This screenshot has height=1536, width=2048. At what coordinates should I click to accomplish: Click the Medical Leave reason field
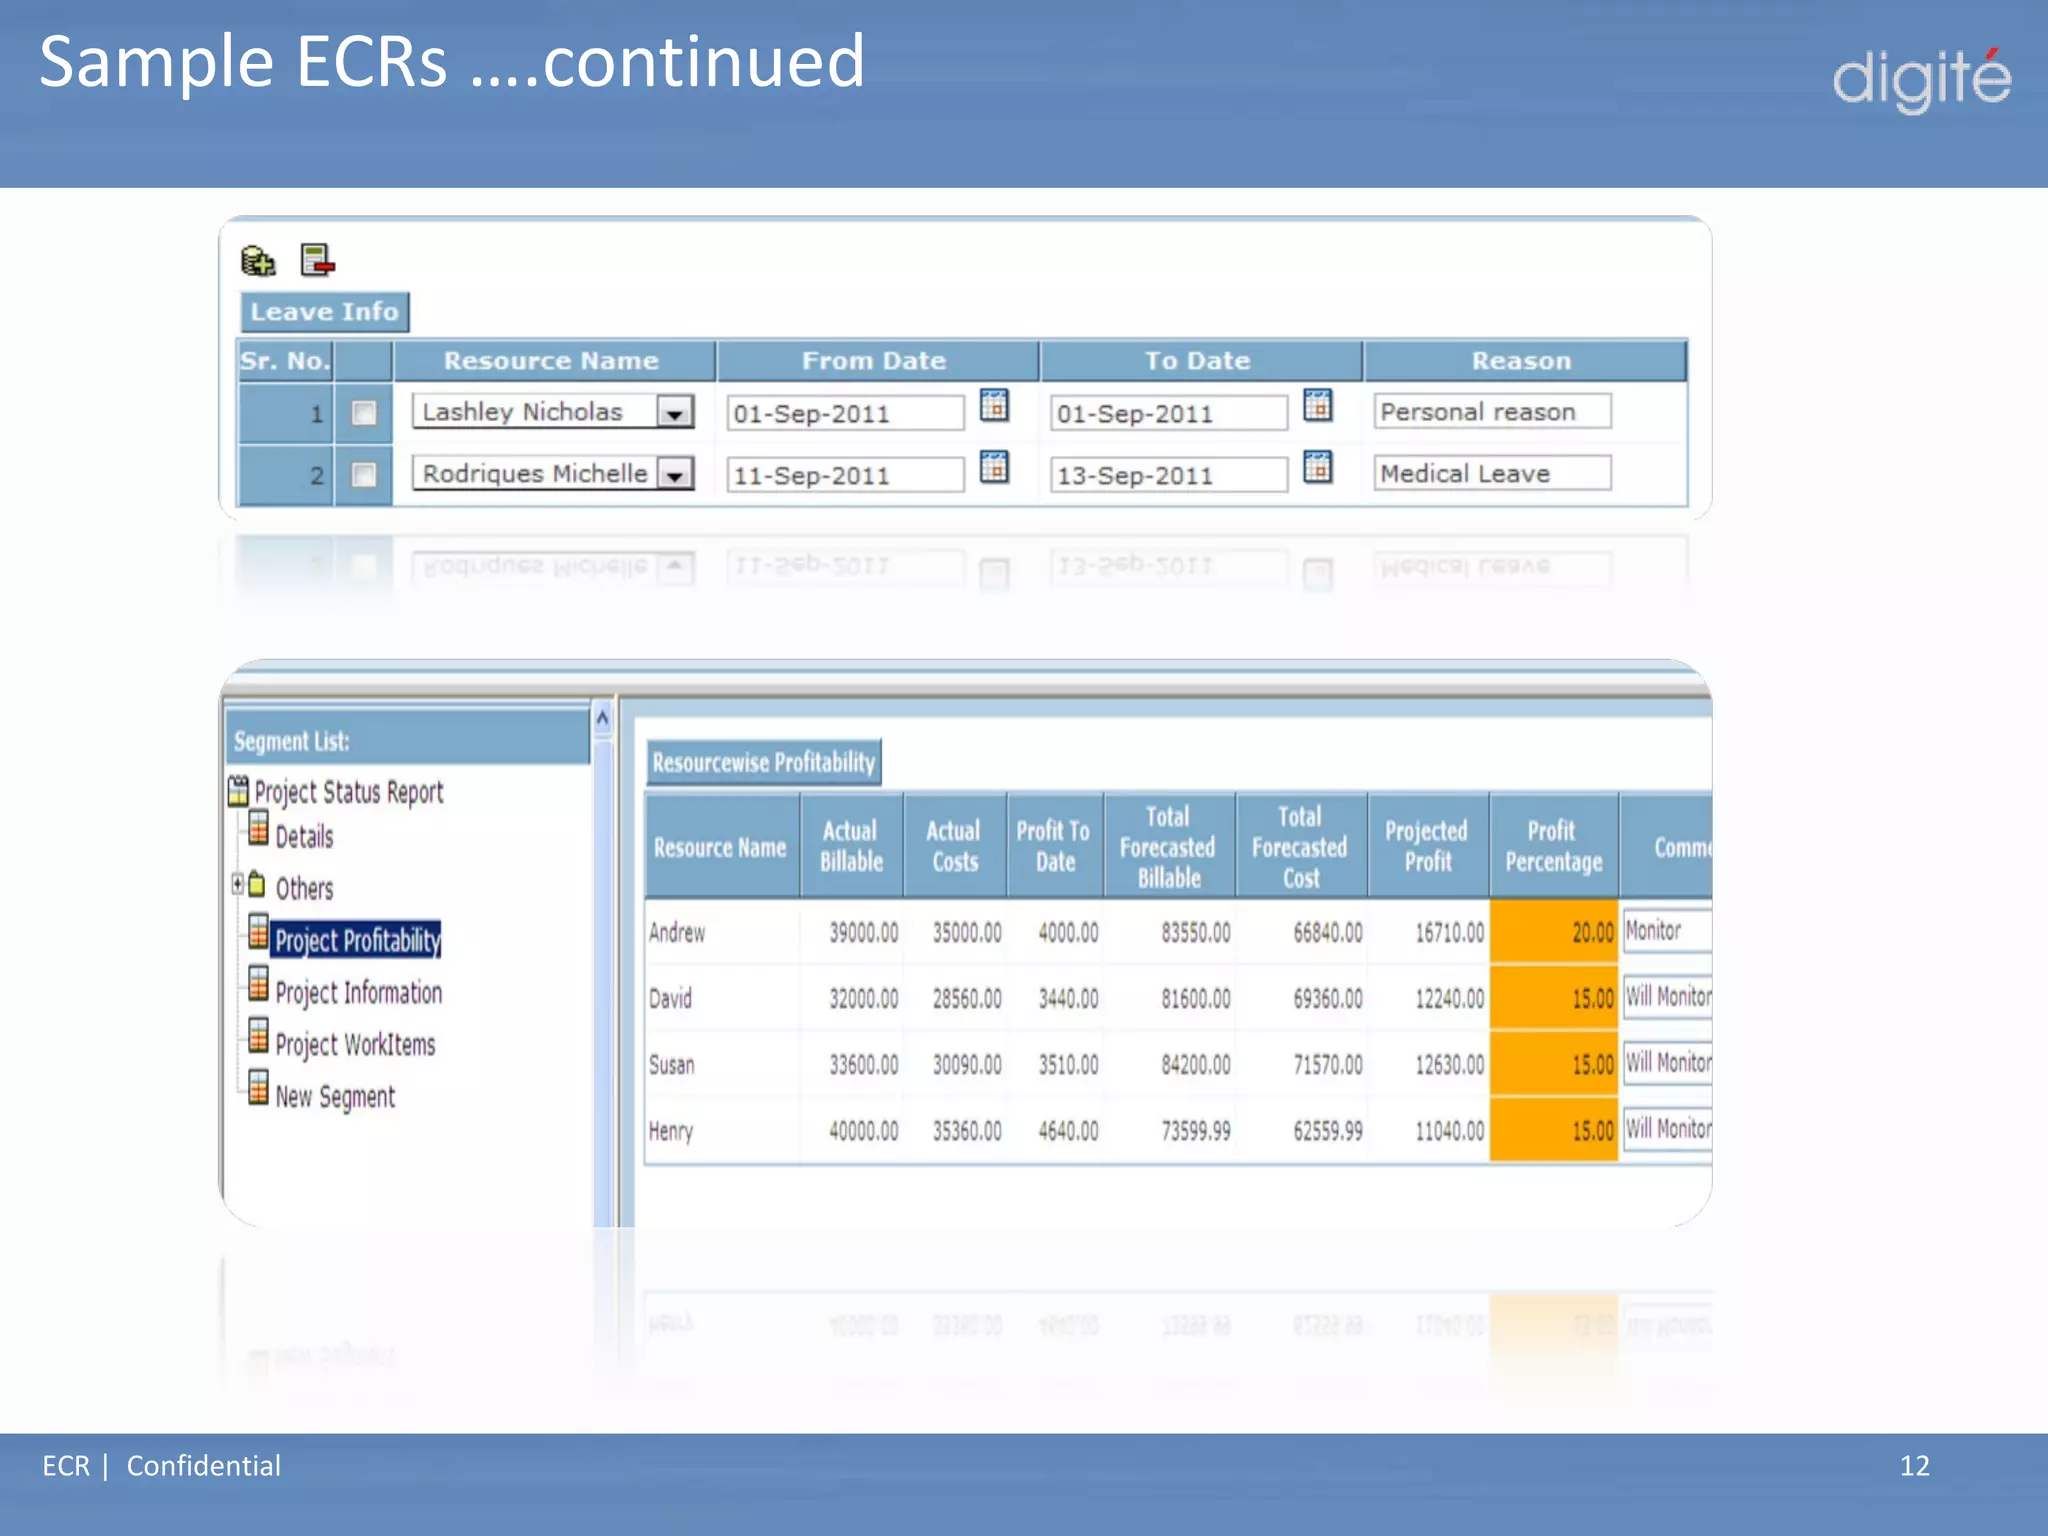tap(1492, 473)
